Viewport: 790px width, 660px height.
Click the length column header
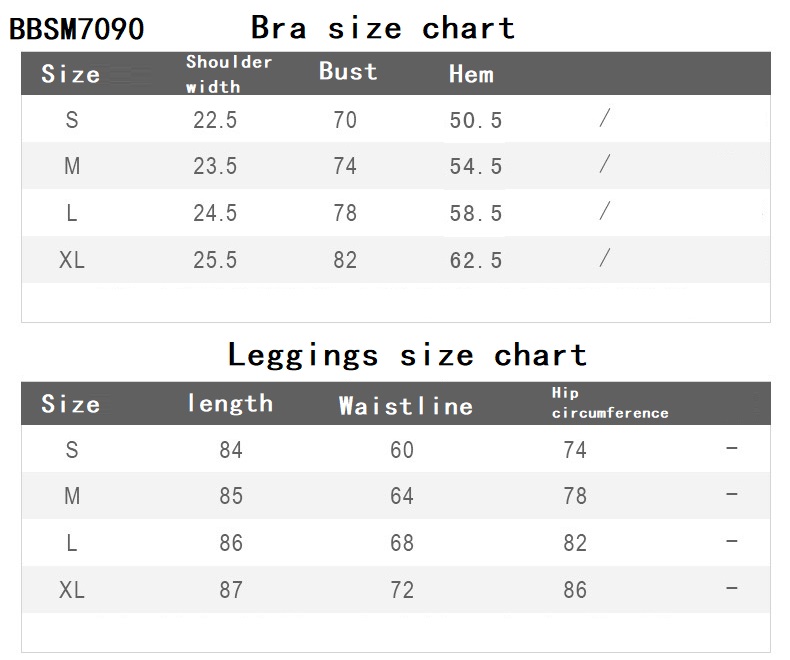click(230, 403)
